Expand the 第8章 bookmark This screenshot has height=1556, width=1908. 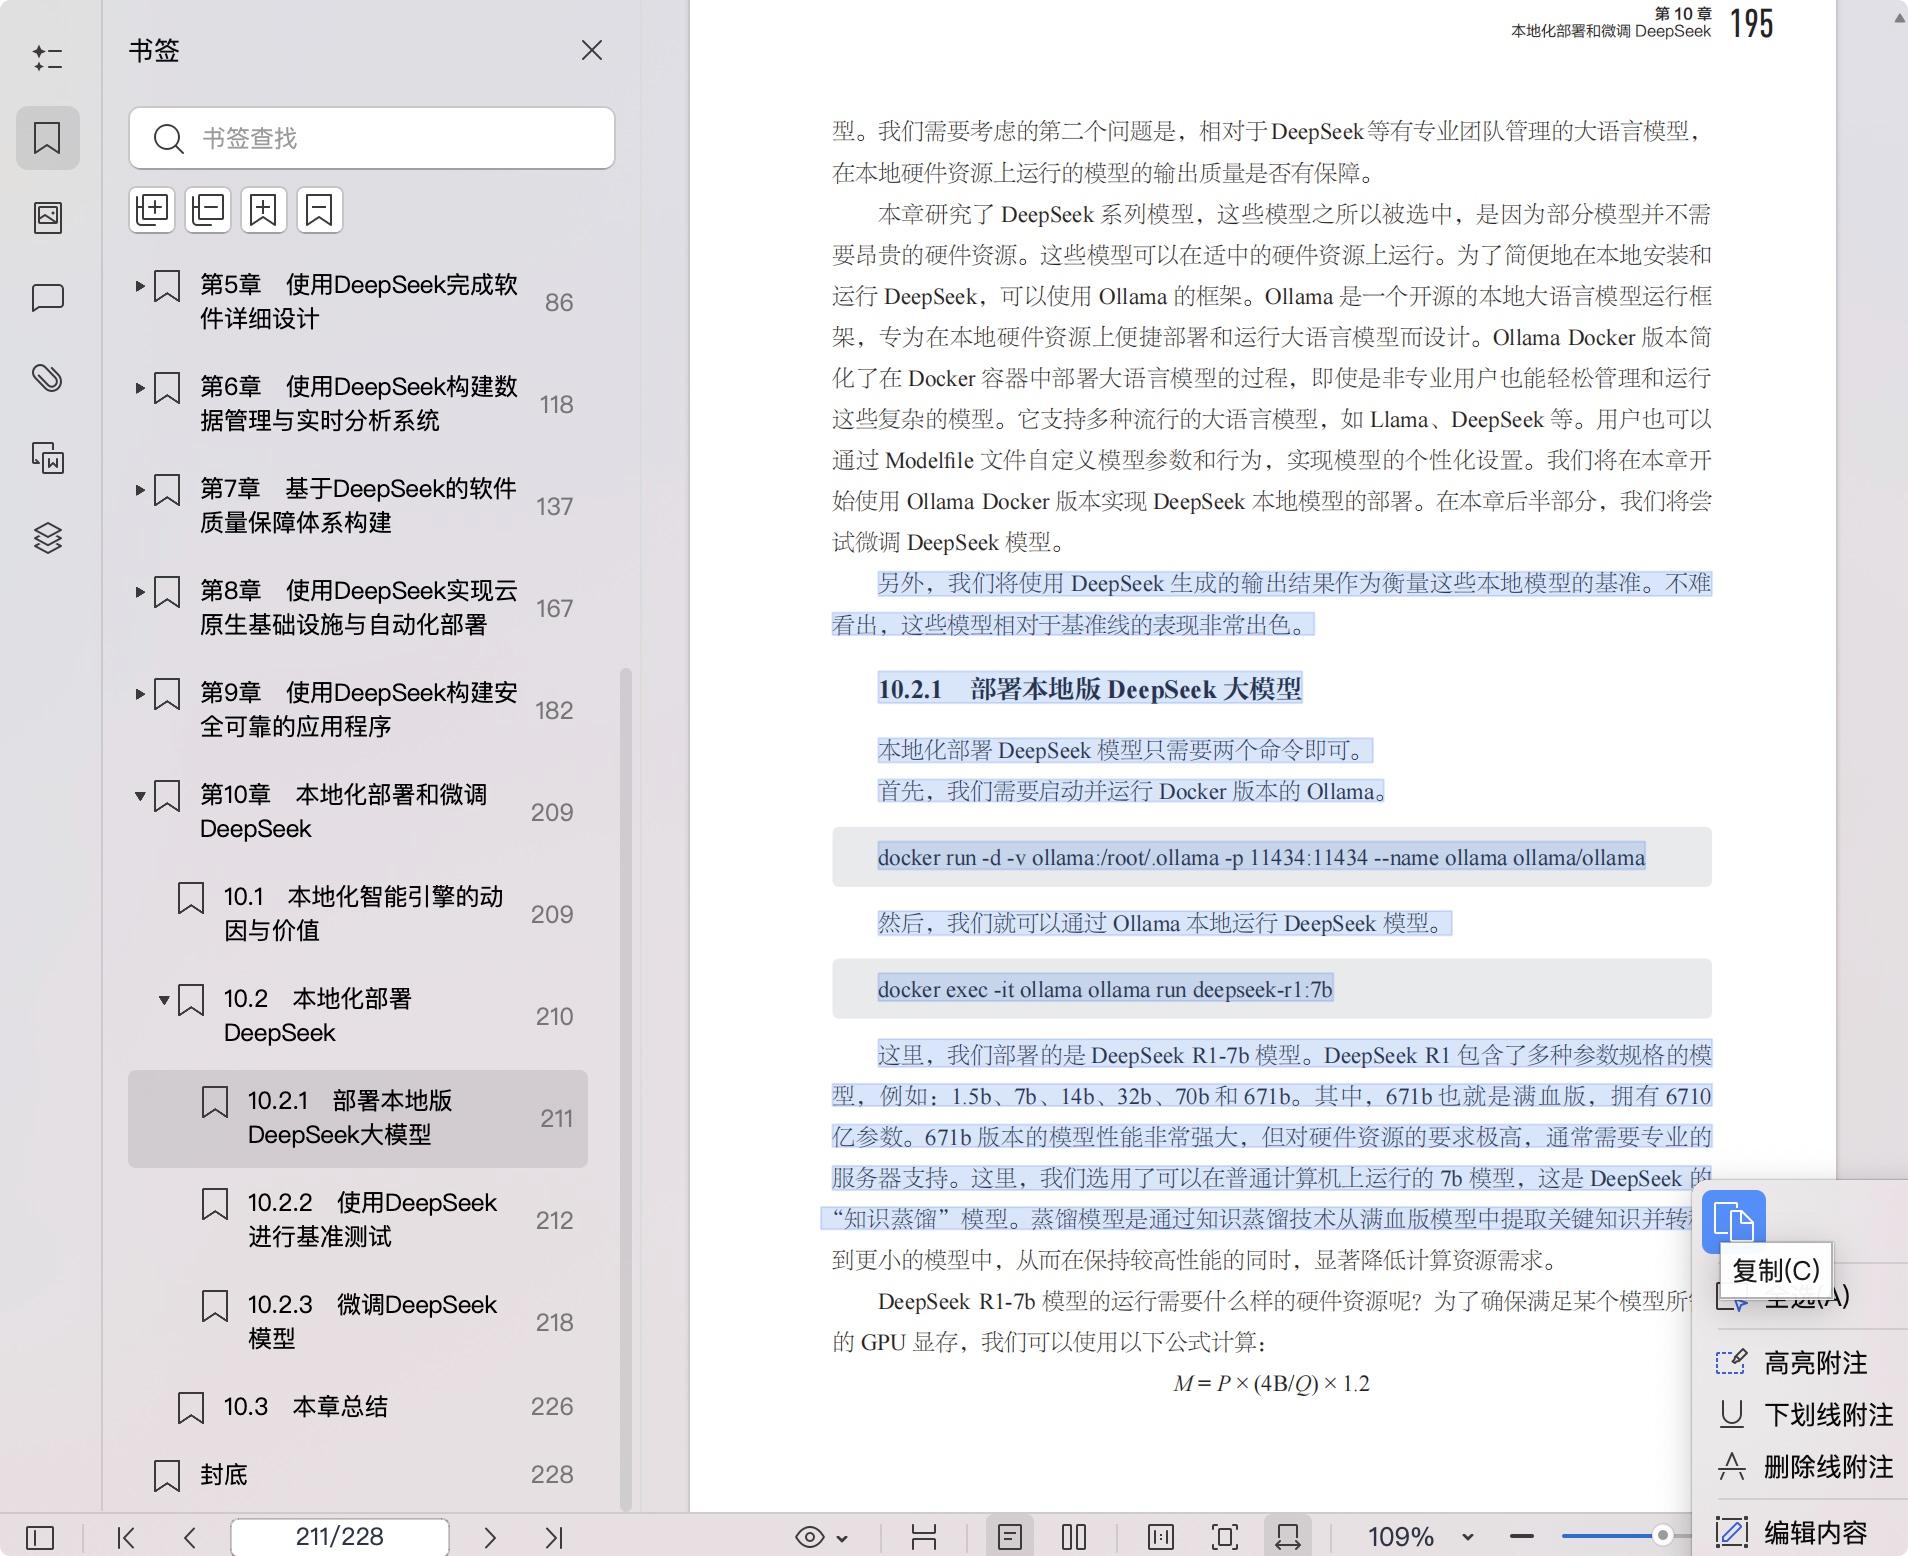pyautogui.click(x=140, y=592)
